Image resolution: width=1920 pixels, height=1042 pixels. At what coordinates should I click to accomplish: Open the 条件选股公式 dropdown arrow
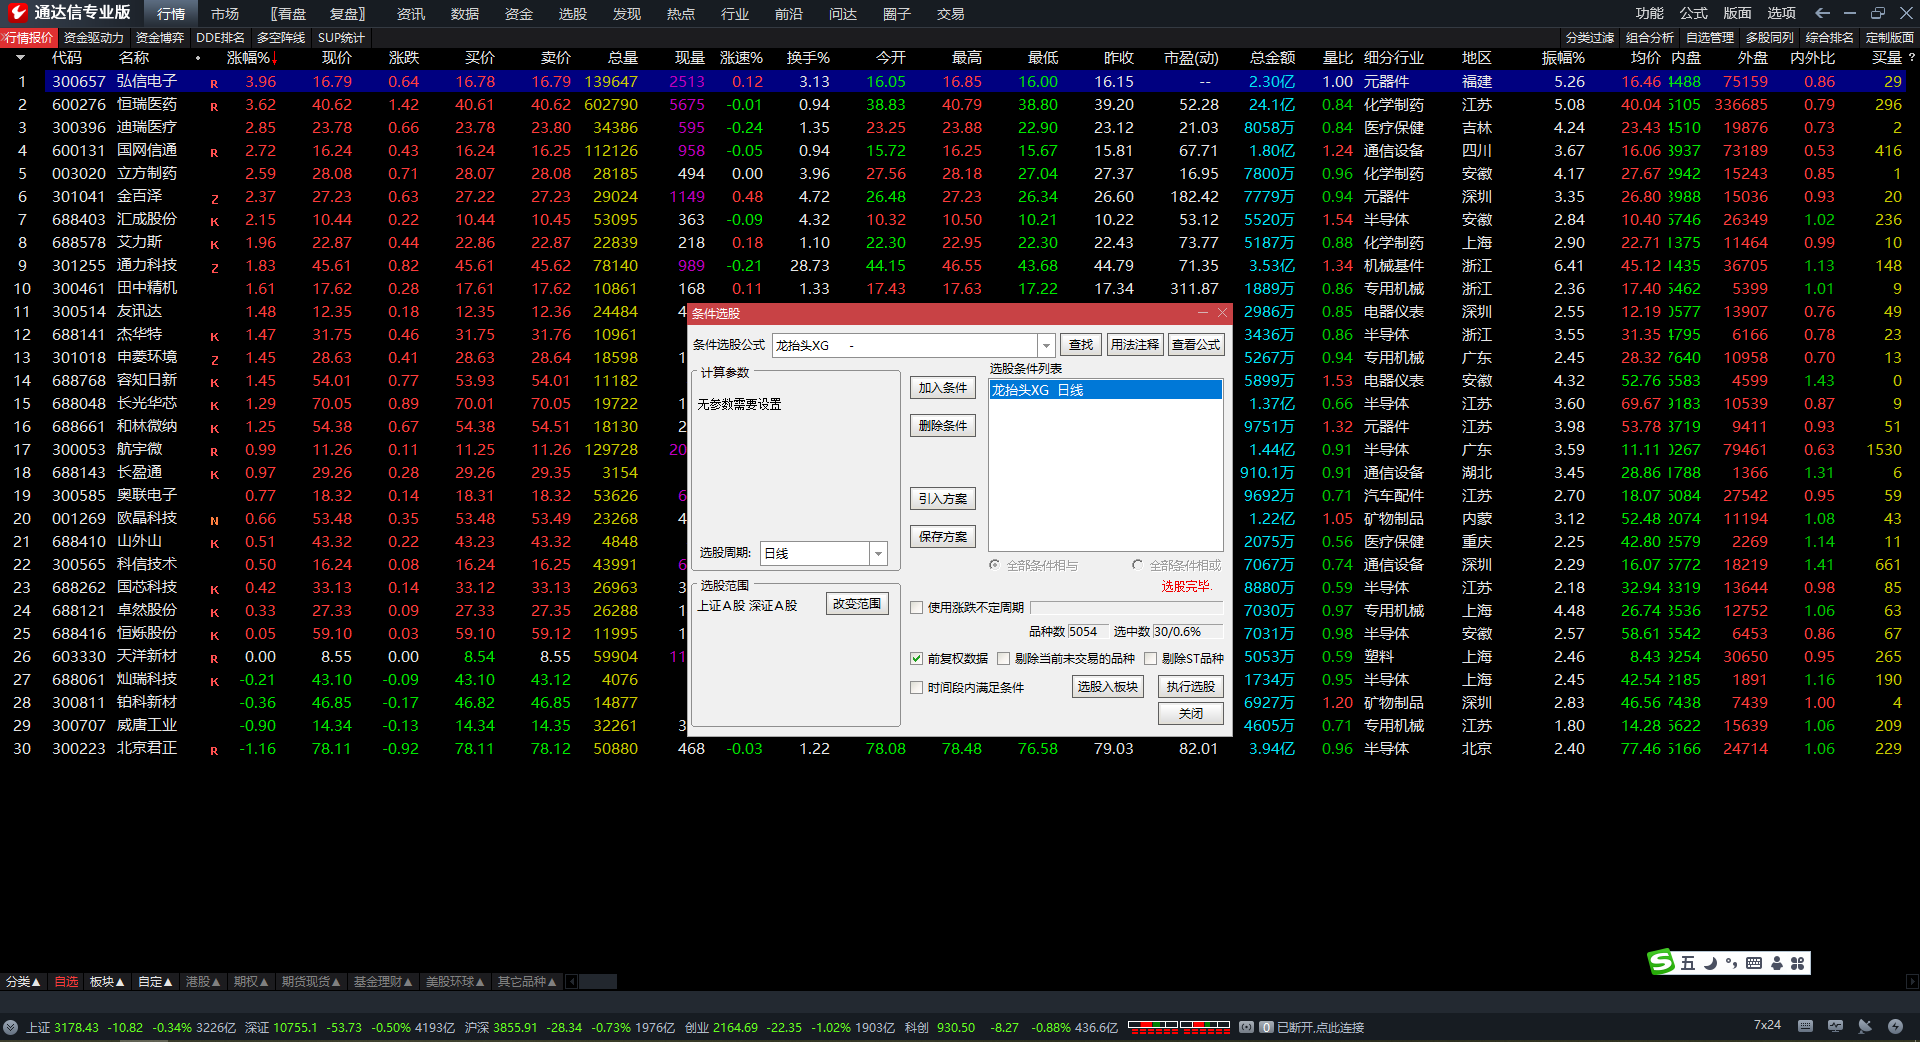[x=1046, y=345]
